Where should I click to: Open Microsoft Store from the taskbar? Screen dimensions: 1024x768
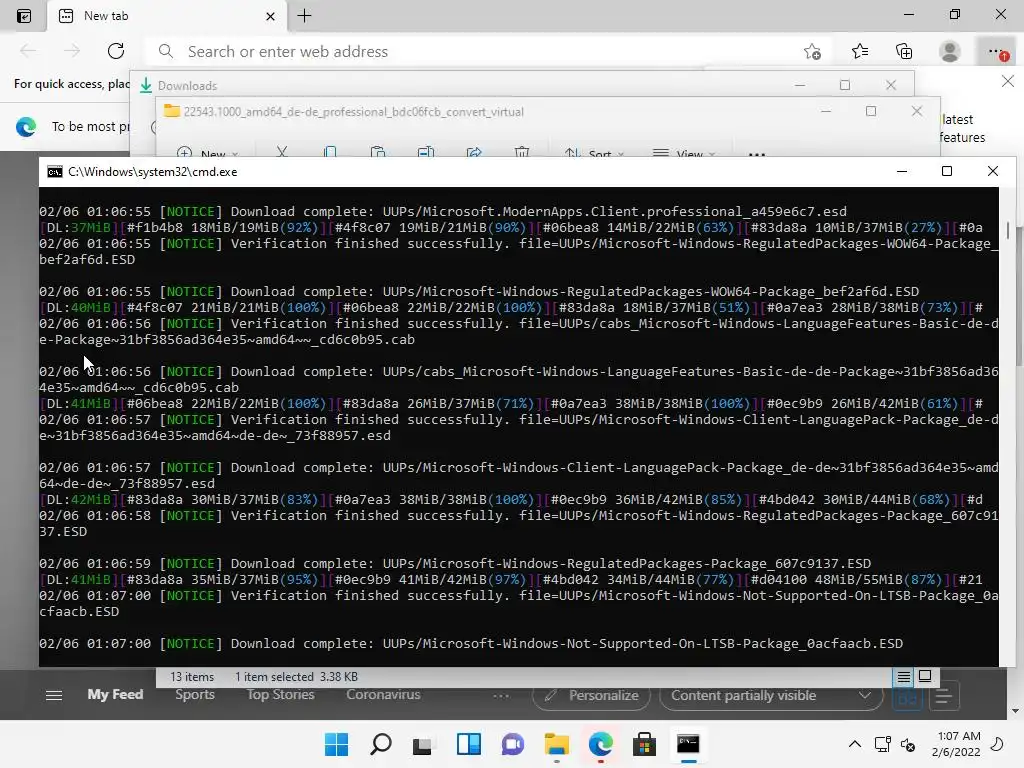coord(644,744)
